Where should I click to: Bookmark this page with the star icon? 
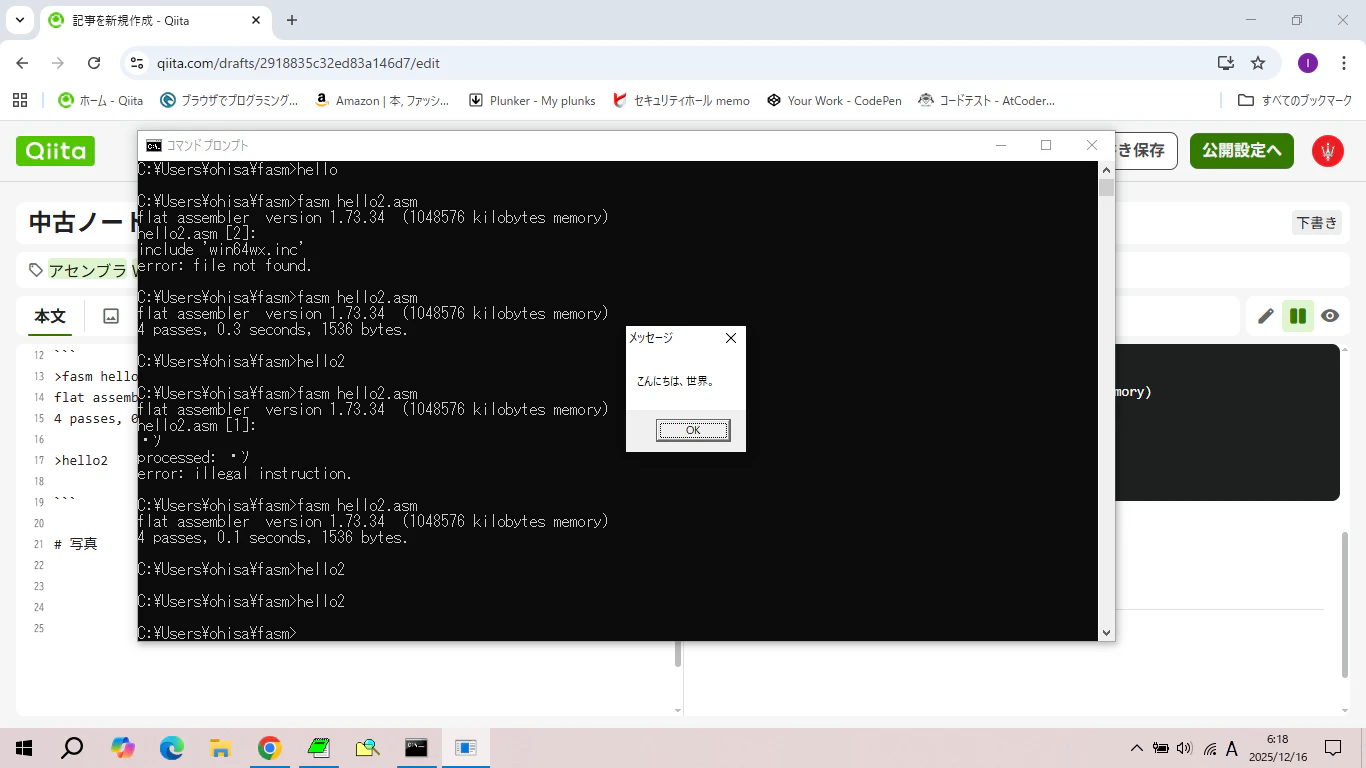(x=1258, y=63)
